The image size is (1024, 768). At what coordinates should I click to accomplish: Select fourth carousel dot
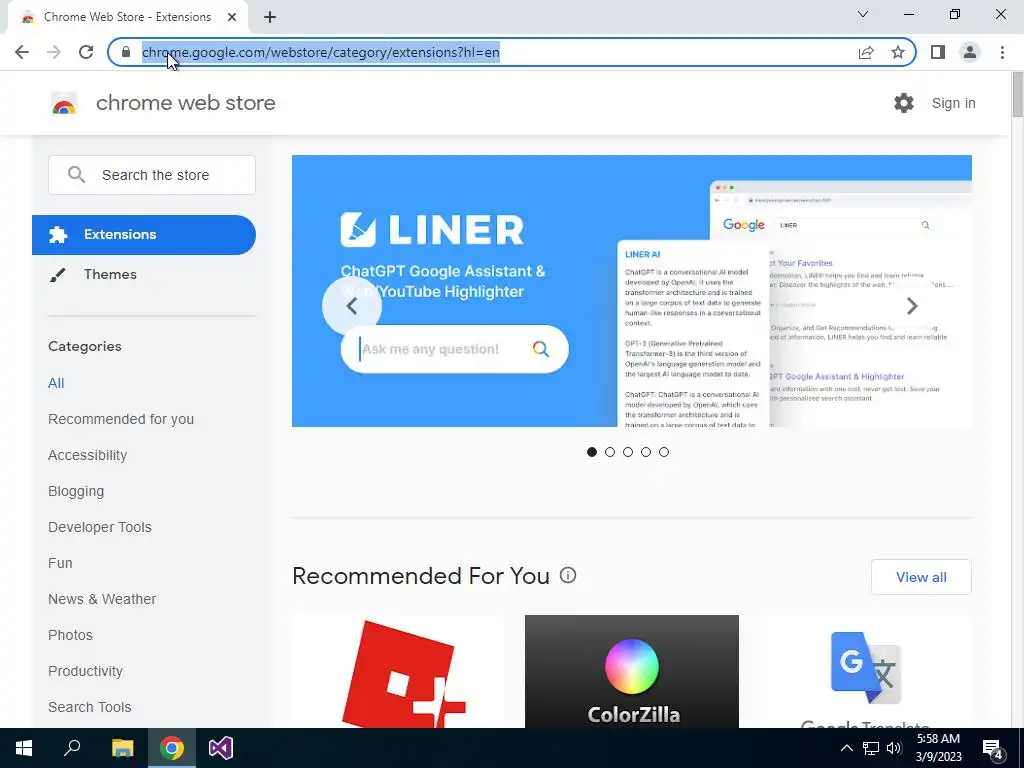click(x=646, y=452)
